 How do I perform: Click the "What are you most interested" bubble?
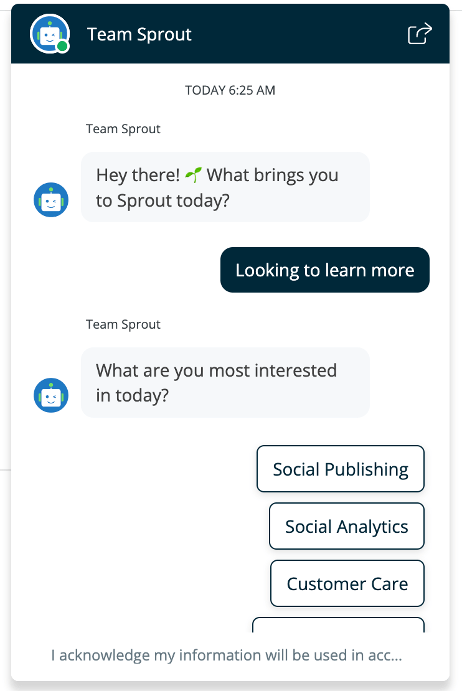[x=225, y=382]
